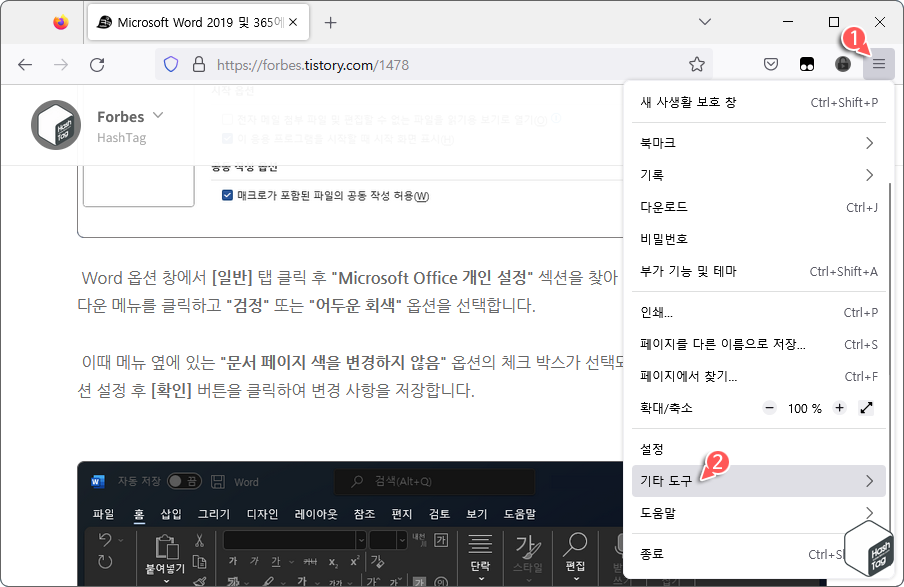Image resolution: width=904 pixels, height=587 pixels.
Task: Open 부가 기능 및 테마 add-ons
Action: pyautogui.click(x=759, y=272)
